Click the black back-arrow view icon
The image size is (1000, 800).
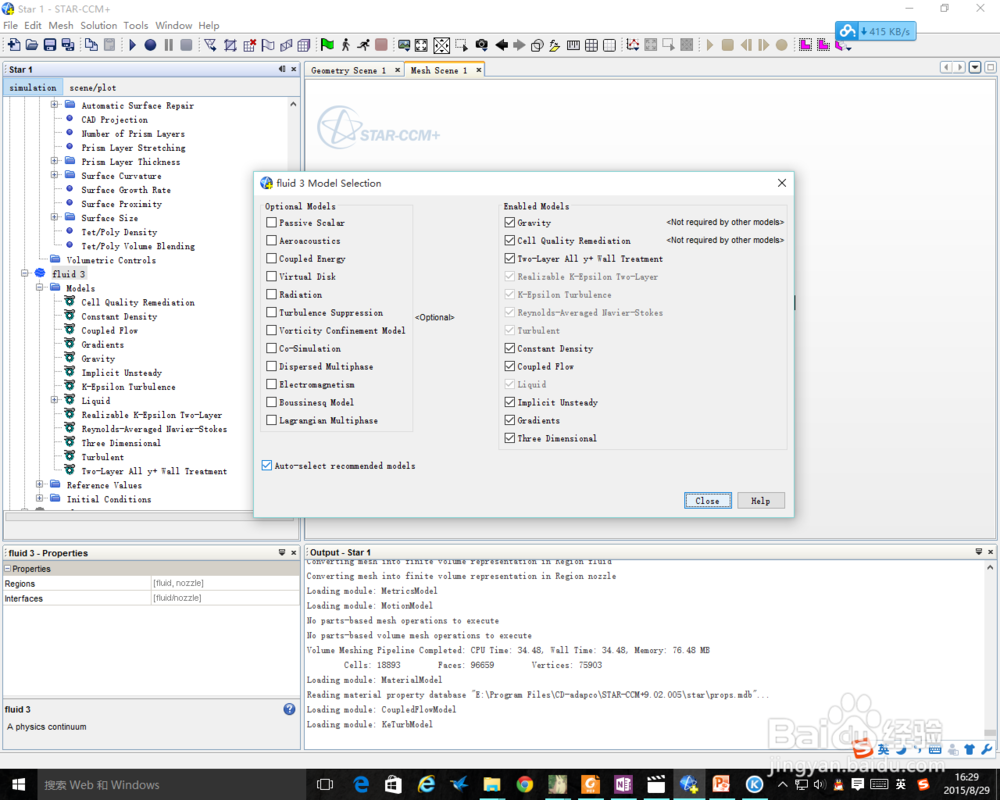pos(502,45)
